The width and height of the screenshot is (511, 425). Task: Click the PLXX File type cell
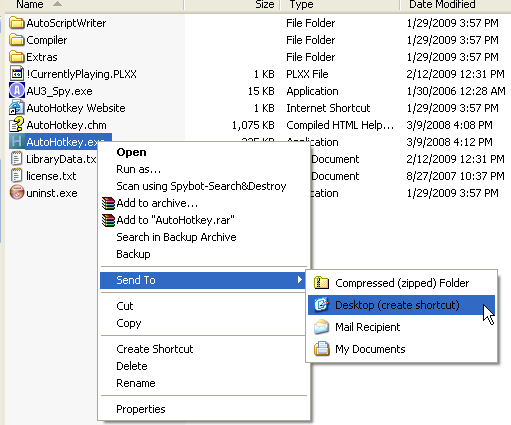pos(307,74)
